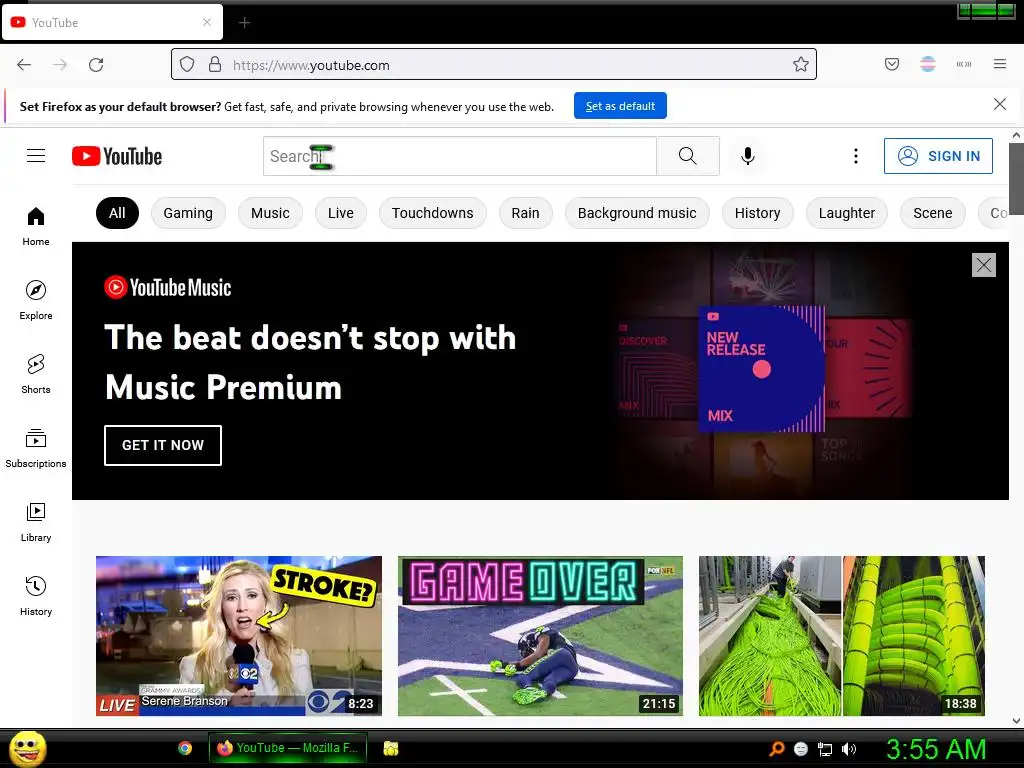Click the toolbar extension icon beside avatar
This screenshot has width=1024, height=768.
pos(964,64)
